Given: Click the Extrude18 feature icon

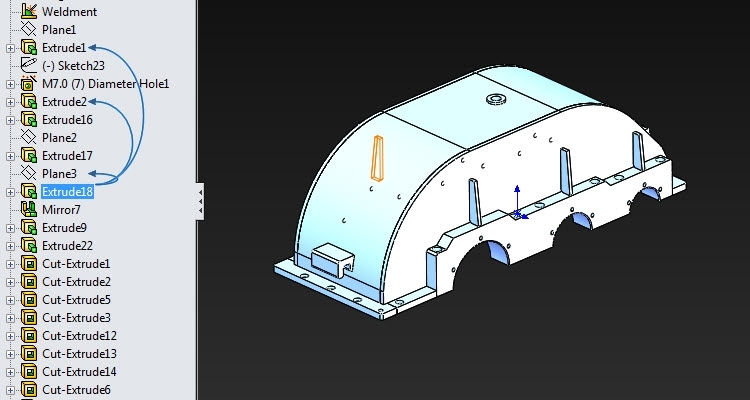Looking at the screenshot, I should (29, 192).
